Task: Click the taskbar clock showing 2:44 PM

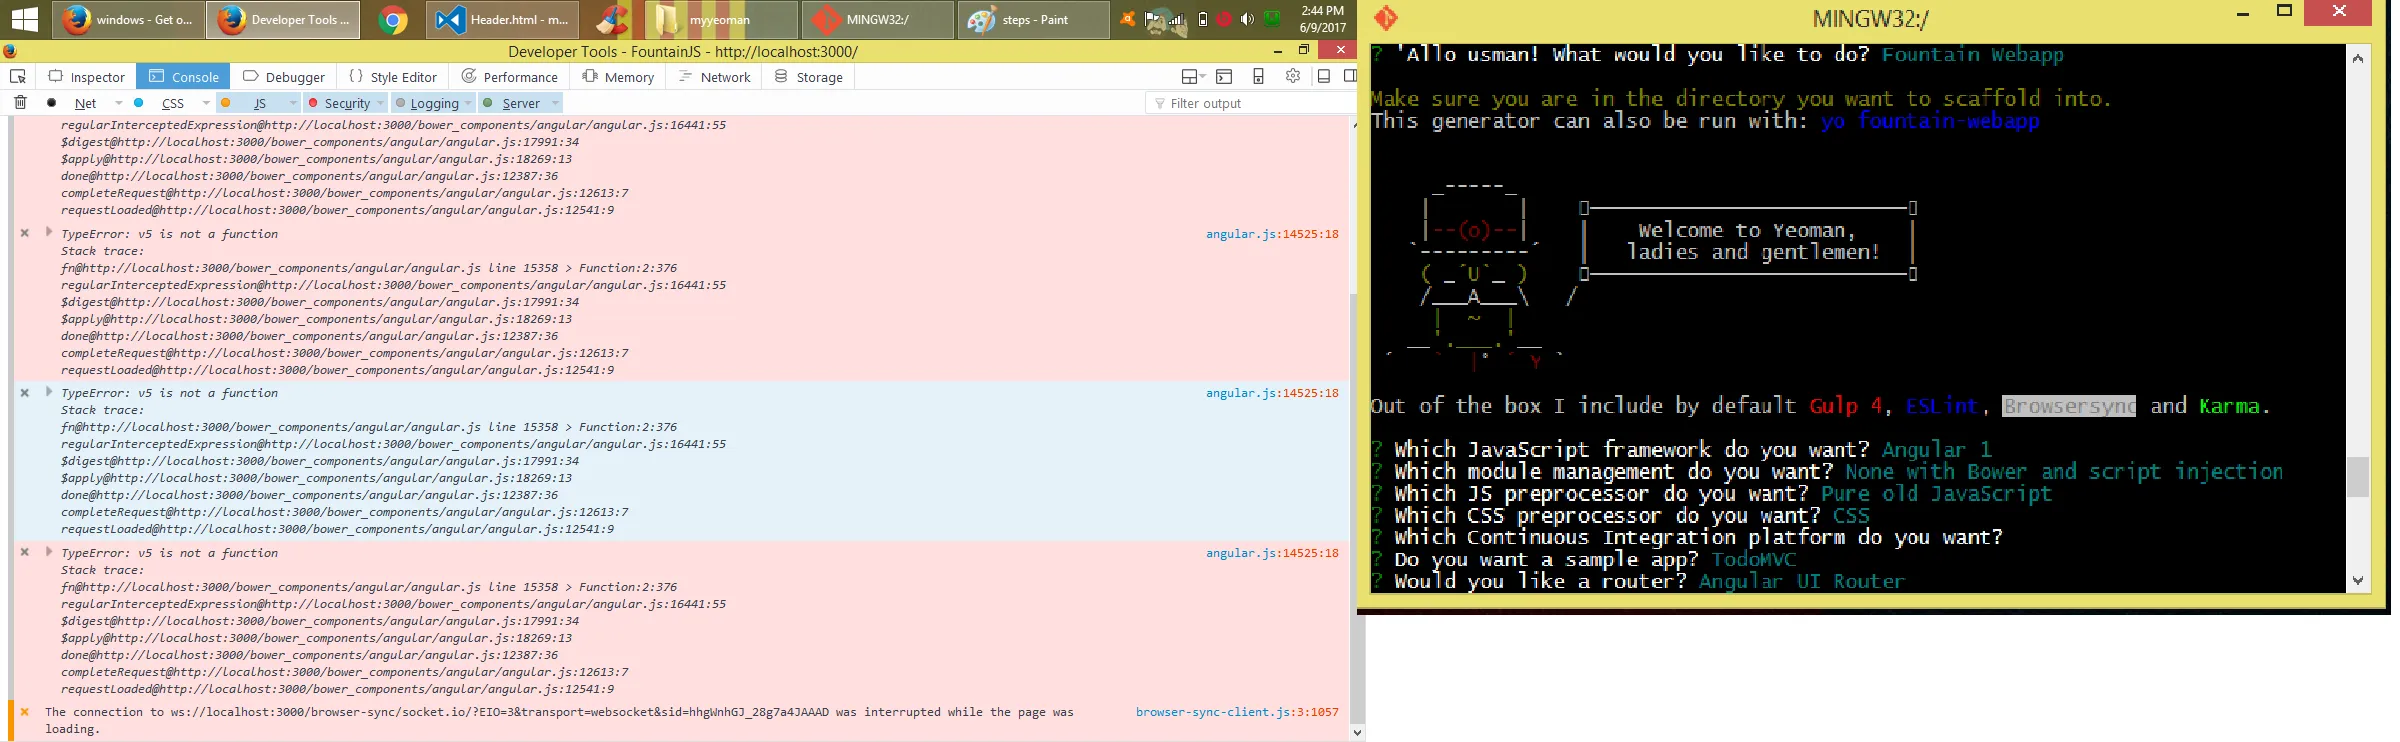Action: (1322, 19)
